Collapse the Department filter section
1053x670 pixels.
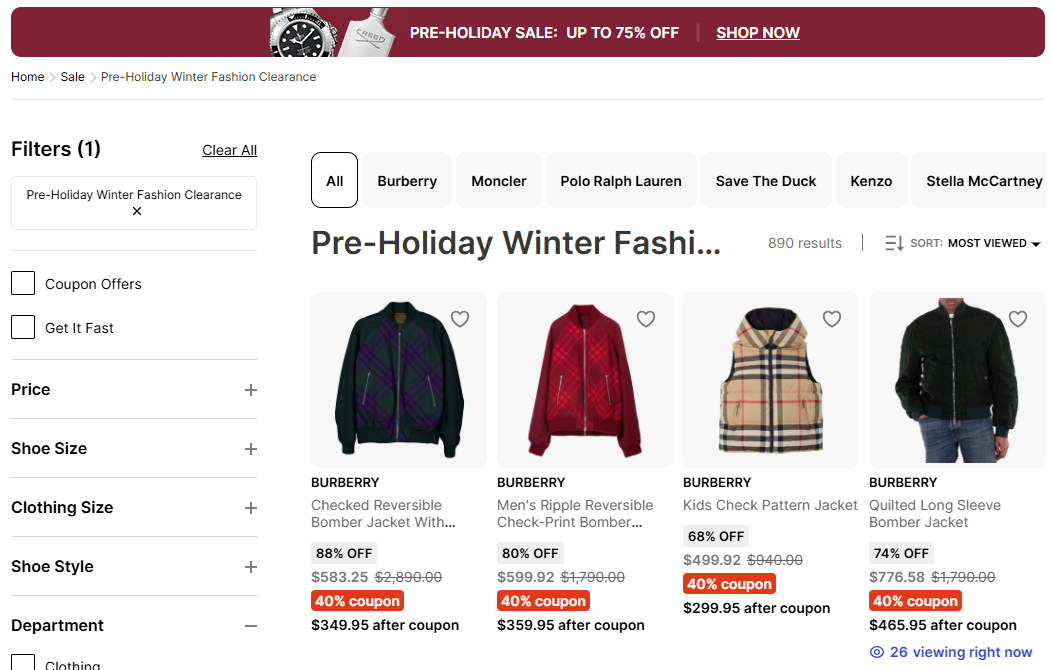click(x=251, y=626)
